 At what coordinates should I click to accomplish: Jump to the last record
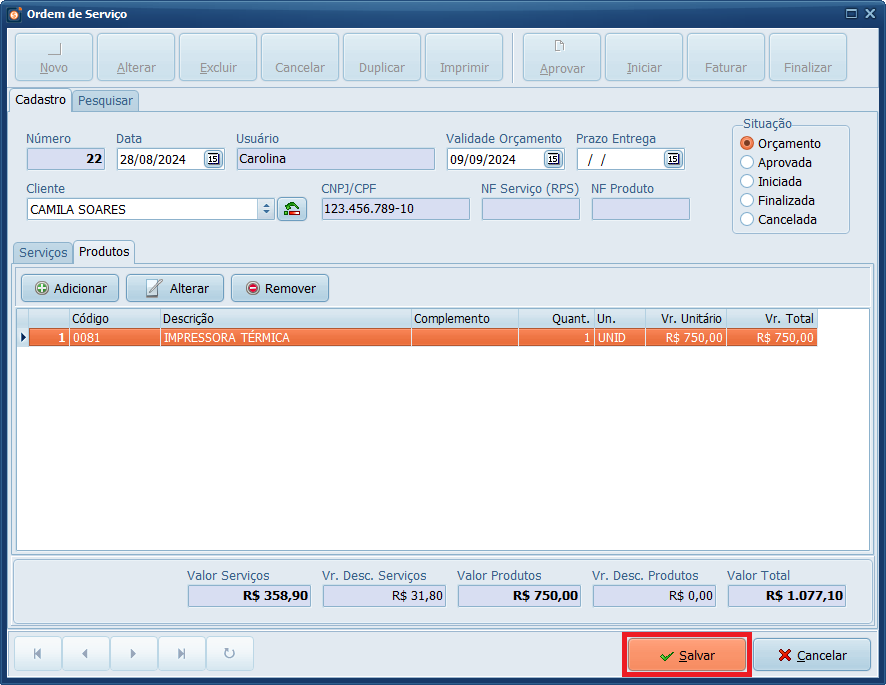(x=182, y=654)
